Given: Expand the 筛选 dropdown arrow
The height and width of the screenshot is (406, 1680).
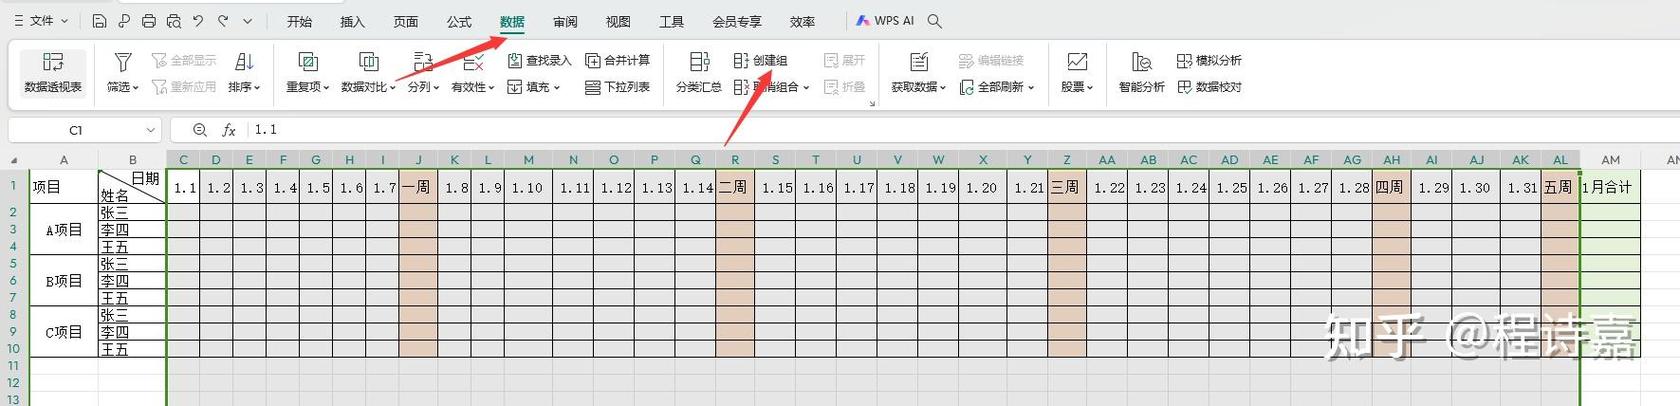Looking at the screenshot, I should pos(136,88).
